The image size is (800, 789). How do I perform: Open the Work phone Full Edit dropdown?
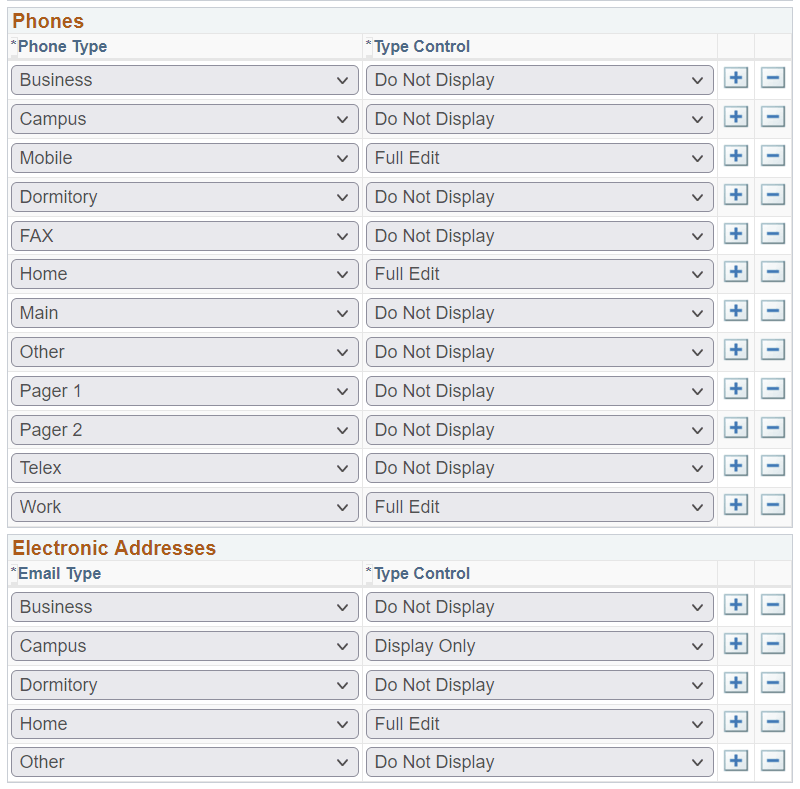540,506
